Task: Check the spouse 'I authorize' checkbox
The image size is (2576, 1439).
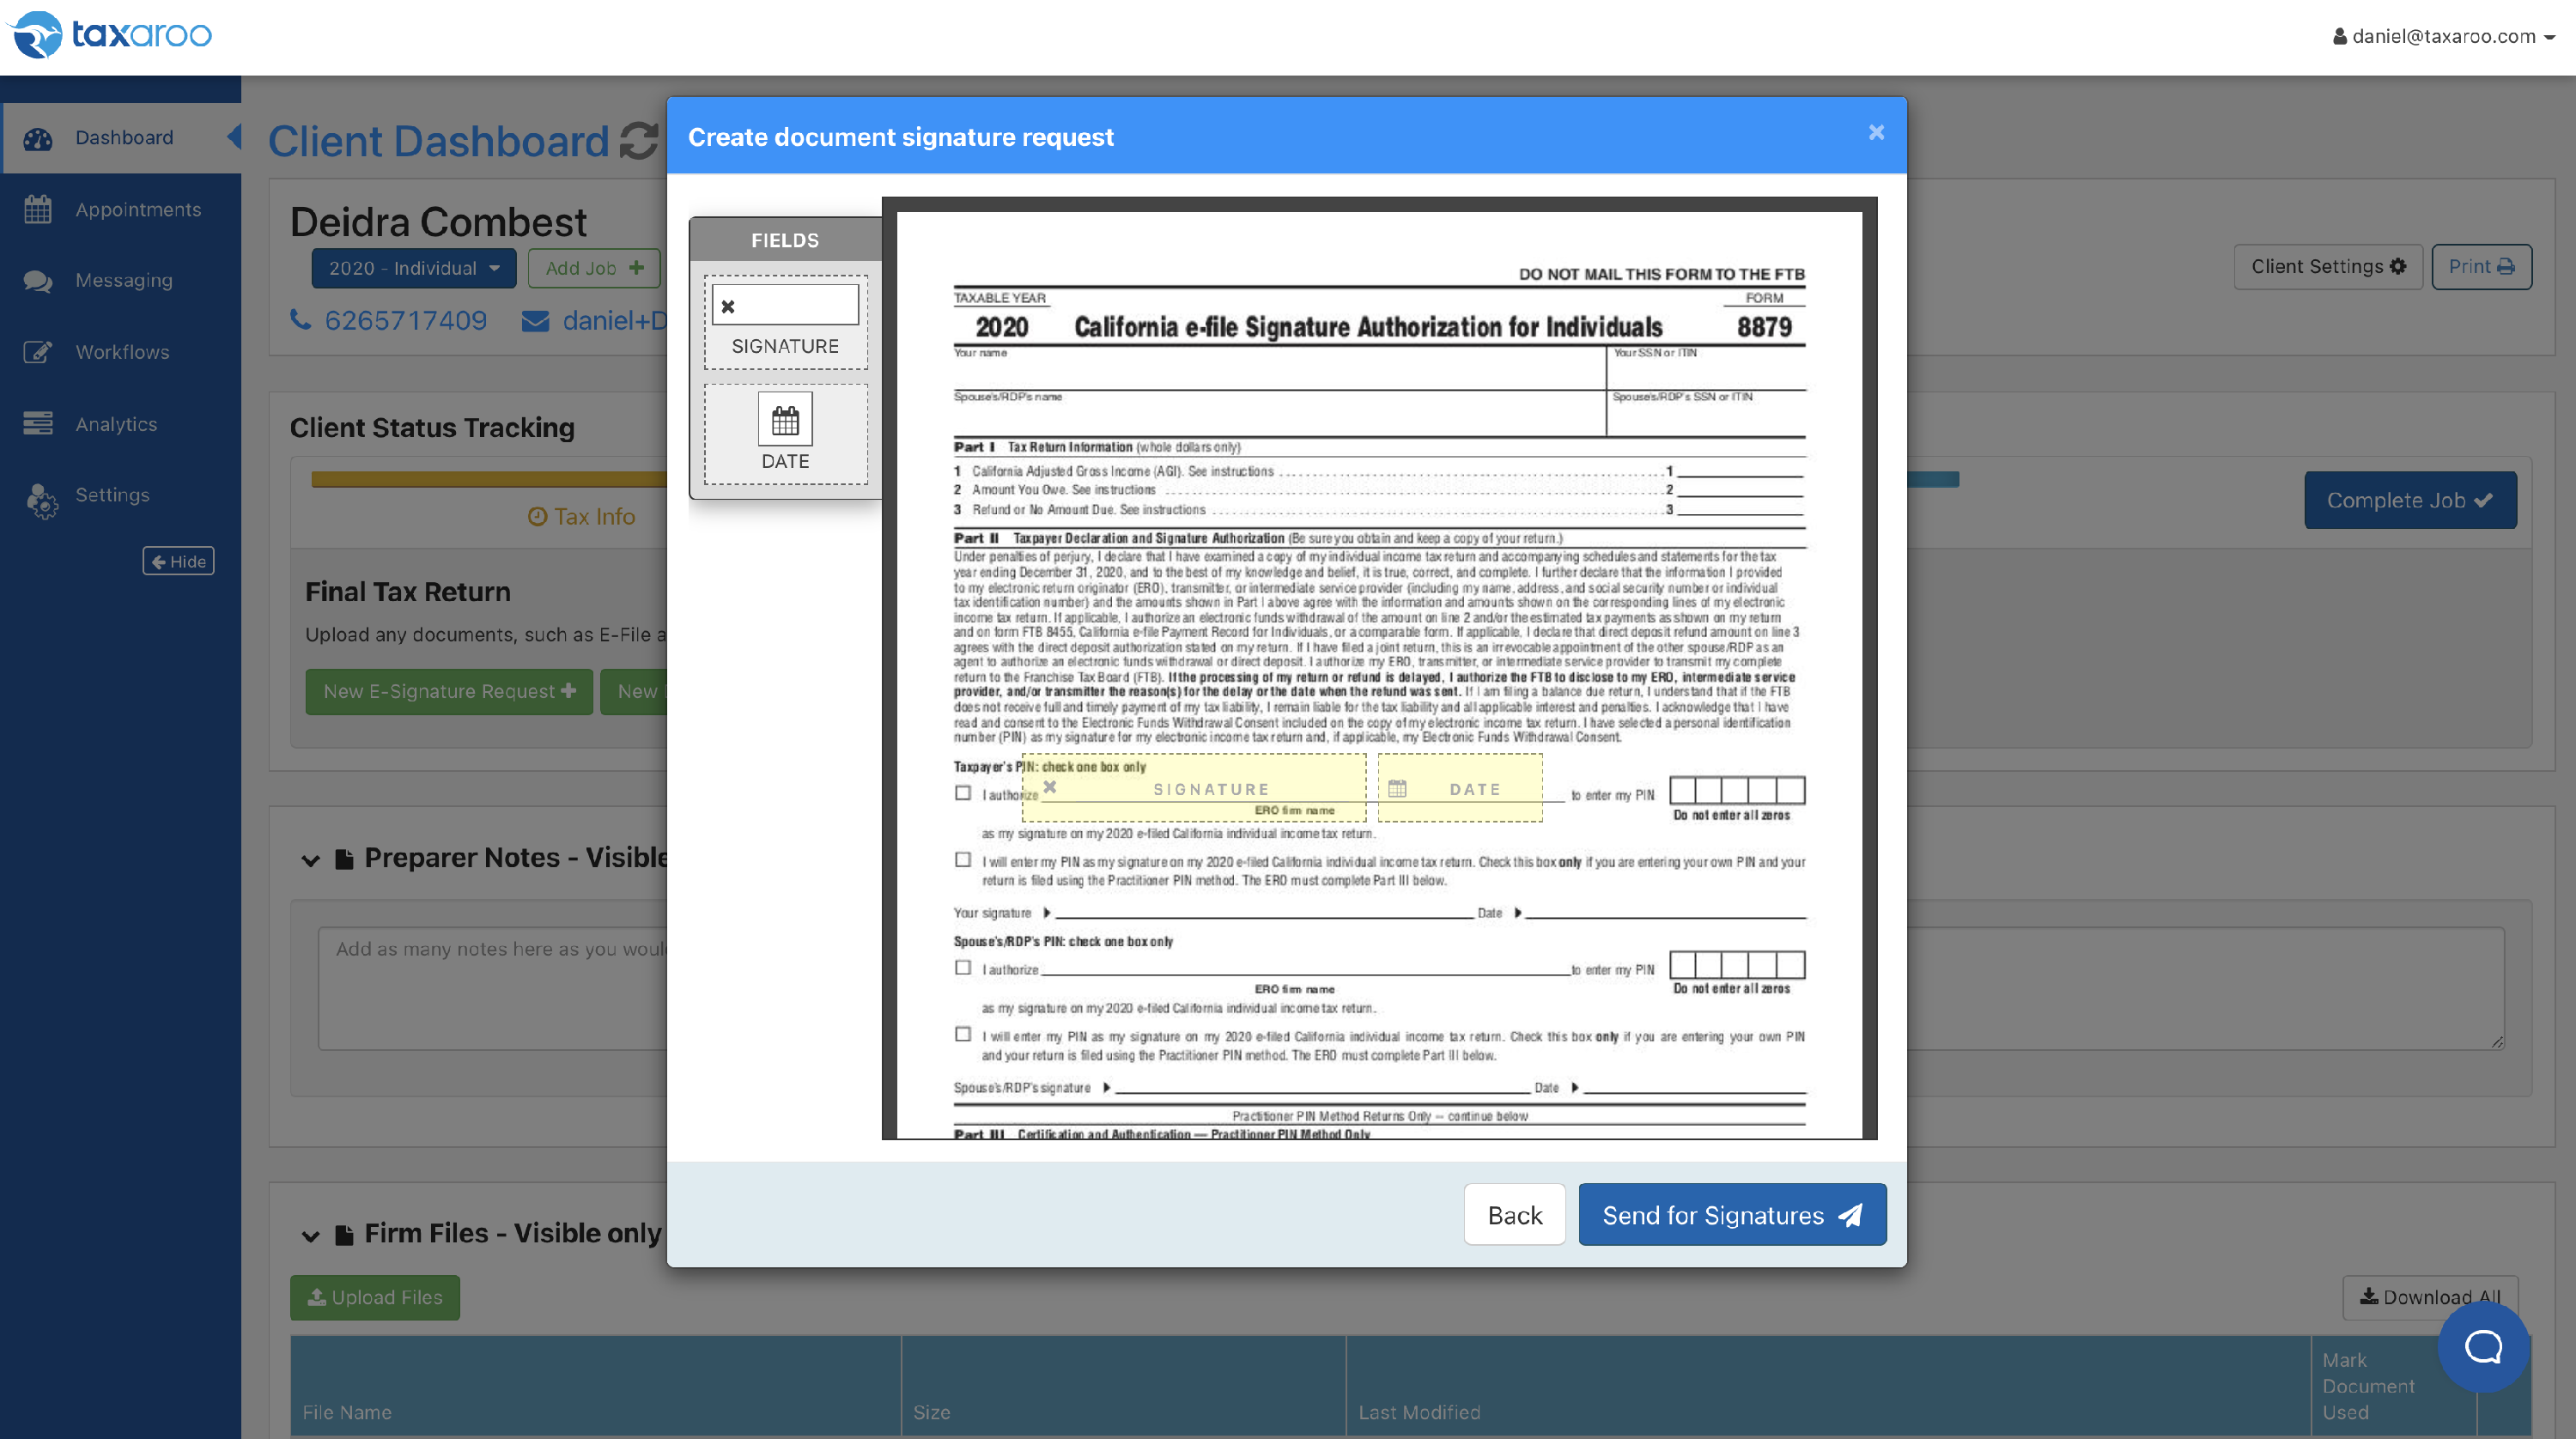Action: (x=963, y=968)
